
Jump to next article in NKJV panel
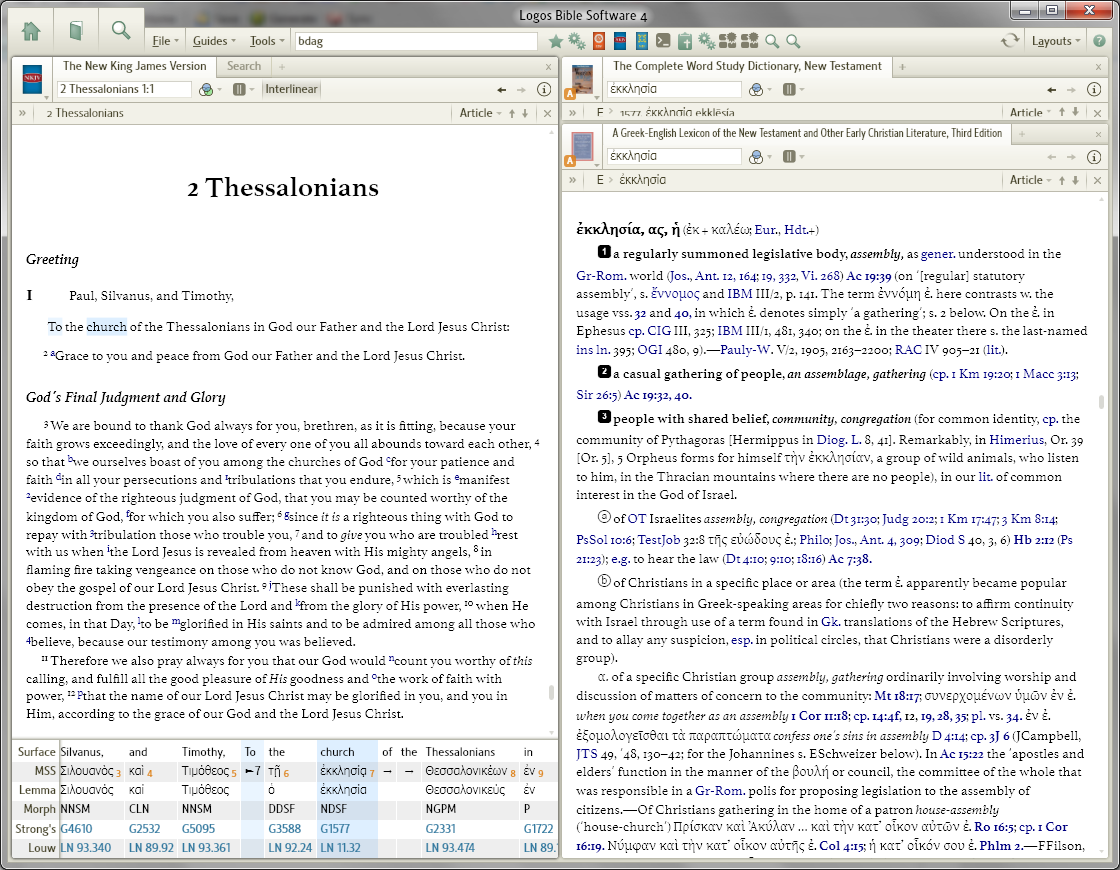525,113
